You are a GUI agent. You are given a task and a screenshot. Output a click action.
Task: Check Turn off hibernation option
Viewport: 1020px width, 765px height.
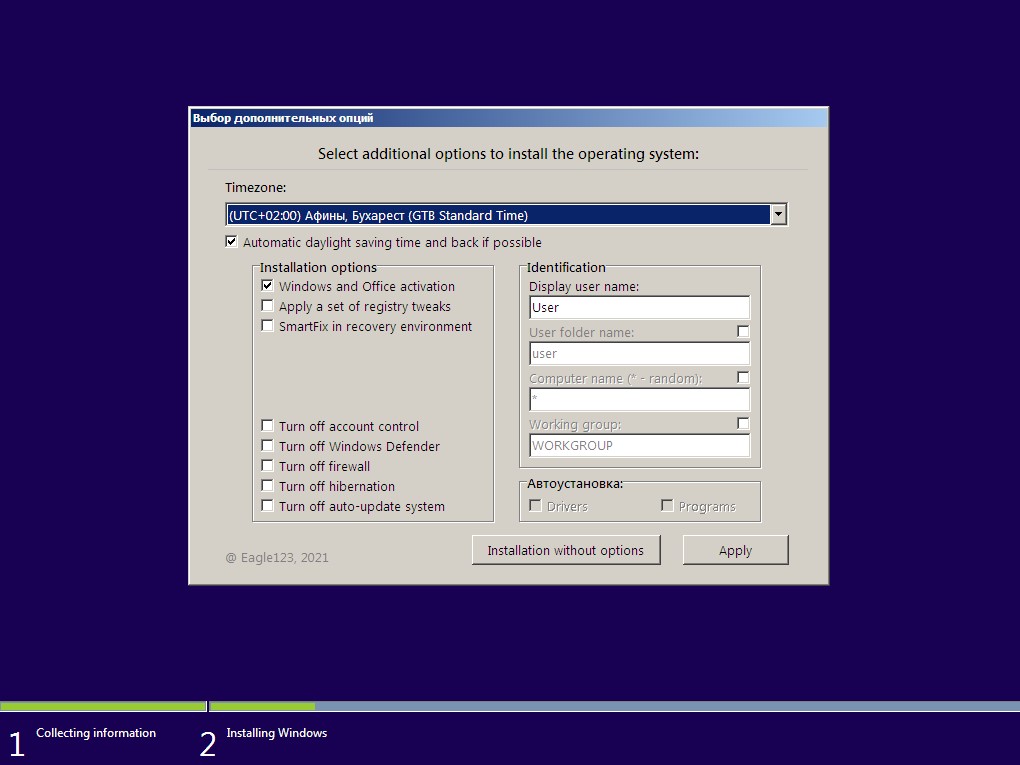click(267, 485)
